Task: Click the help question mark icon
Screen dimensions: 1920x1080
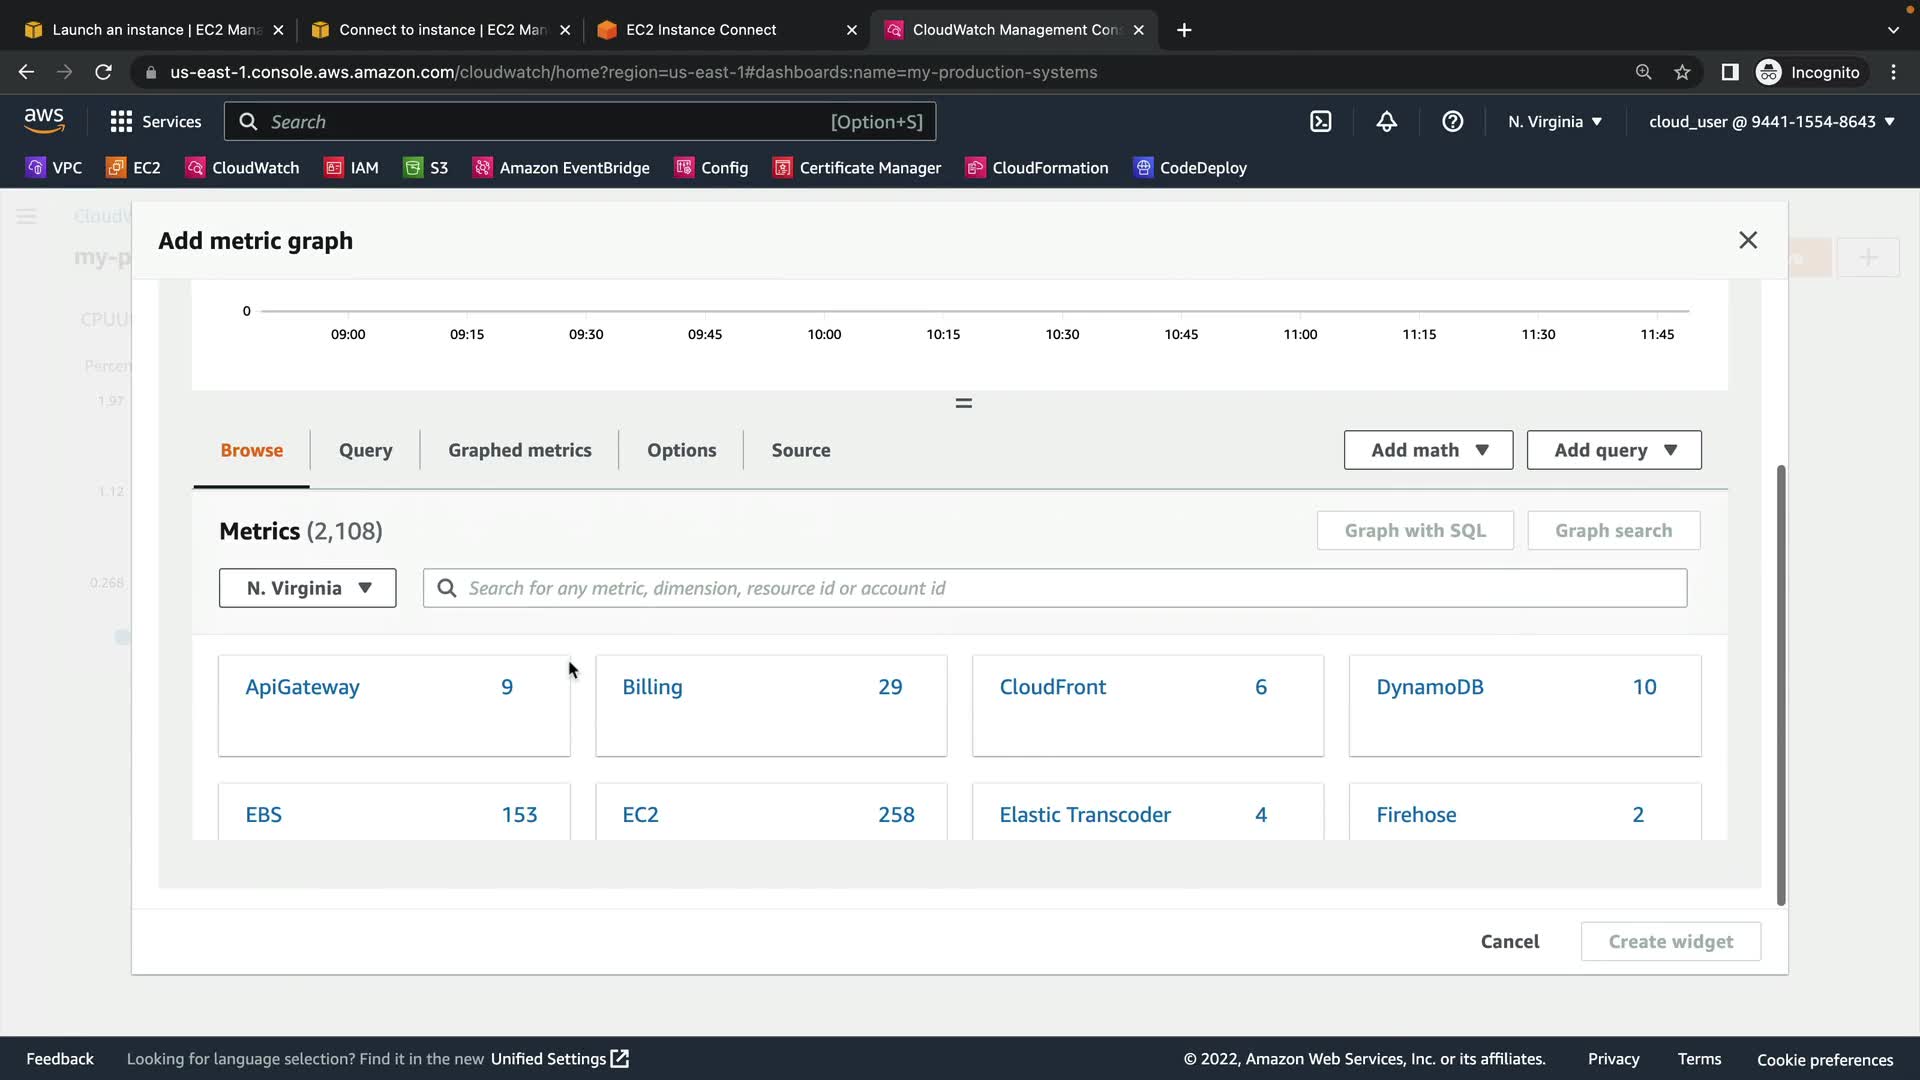Action: (1452, 122)
